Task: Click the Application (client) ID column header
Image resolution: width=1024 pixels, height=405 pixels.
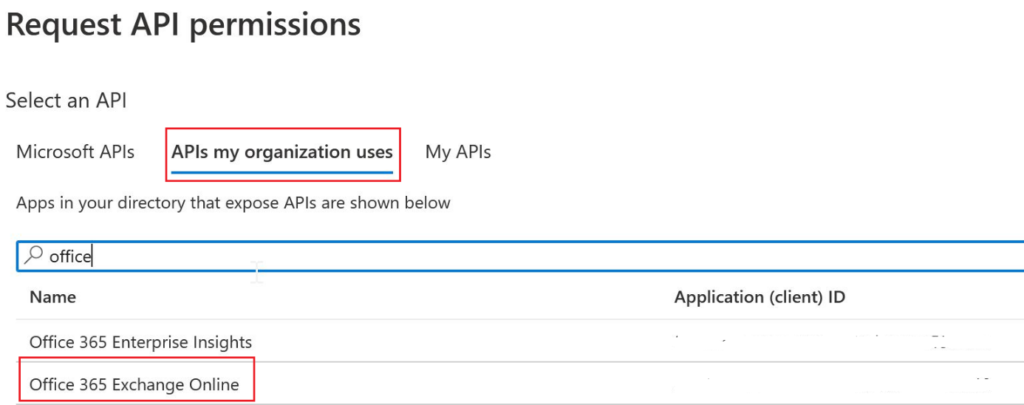Action: [x=761, y=297]
